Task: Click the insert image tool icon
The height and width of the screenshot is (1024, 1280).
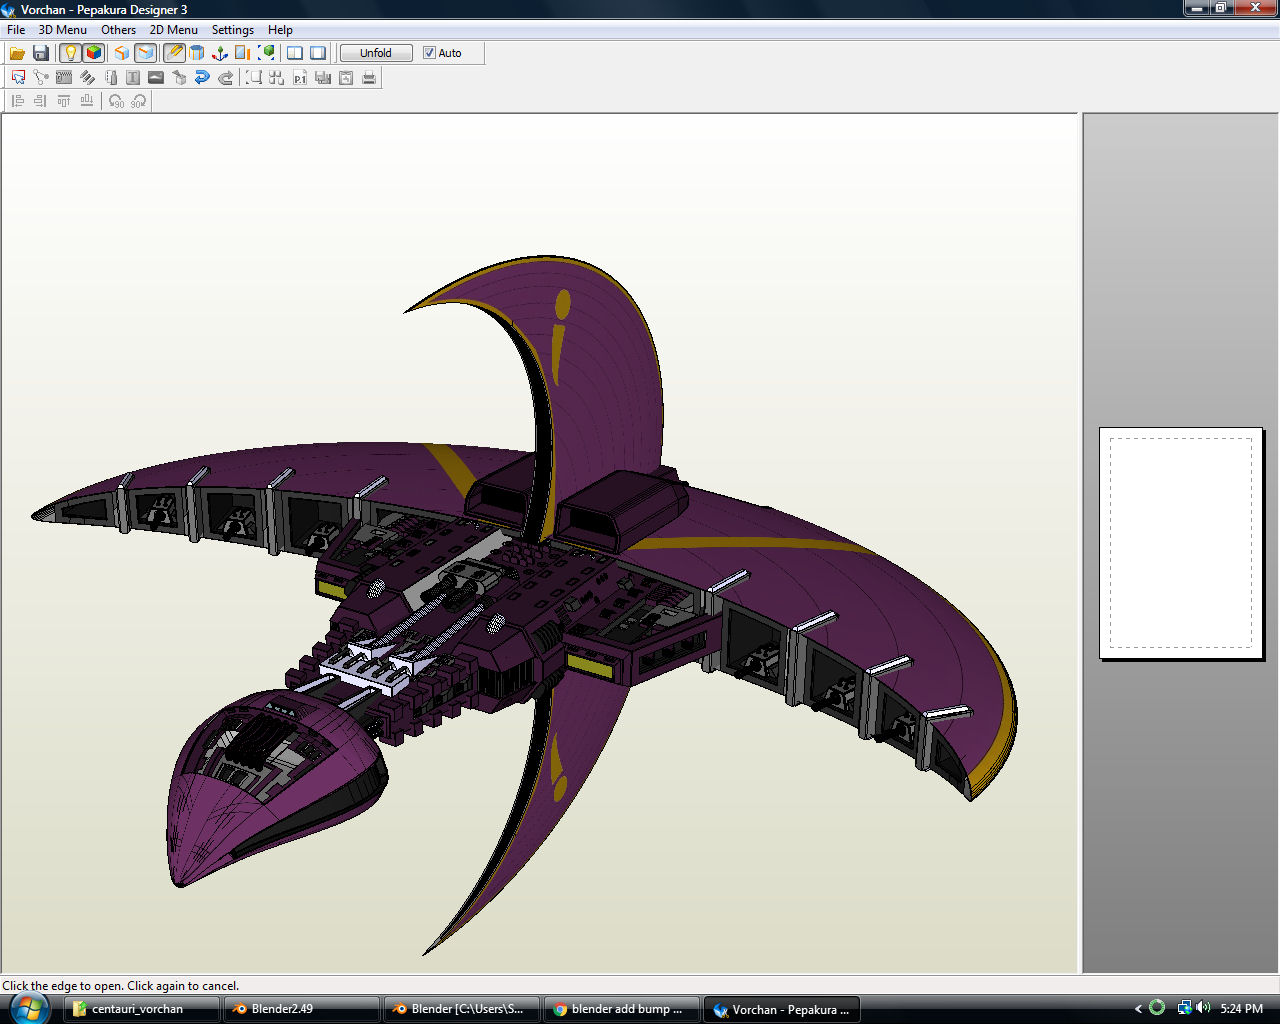Action: pos(156,77)
